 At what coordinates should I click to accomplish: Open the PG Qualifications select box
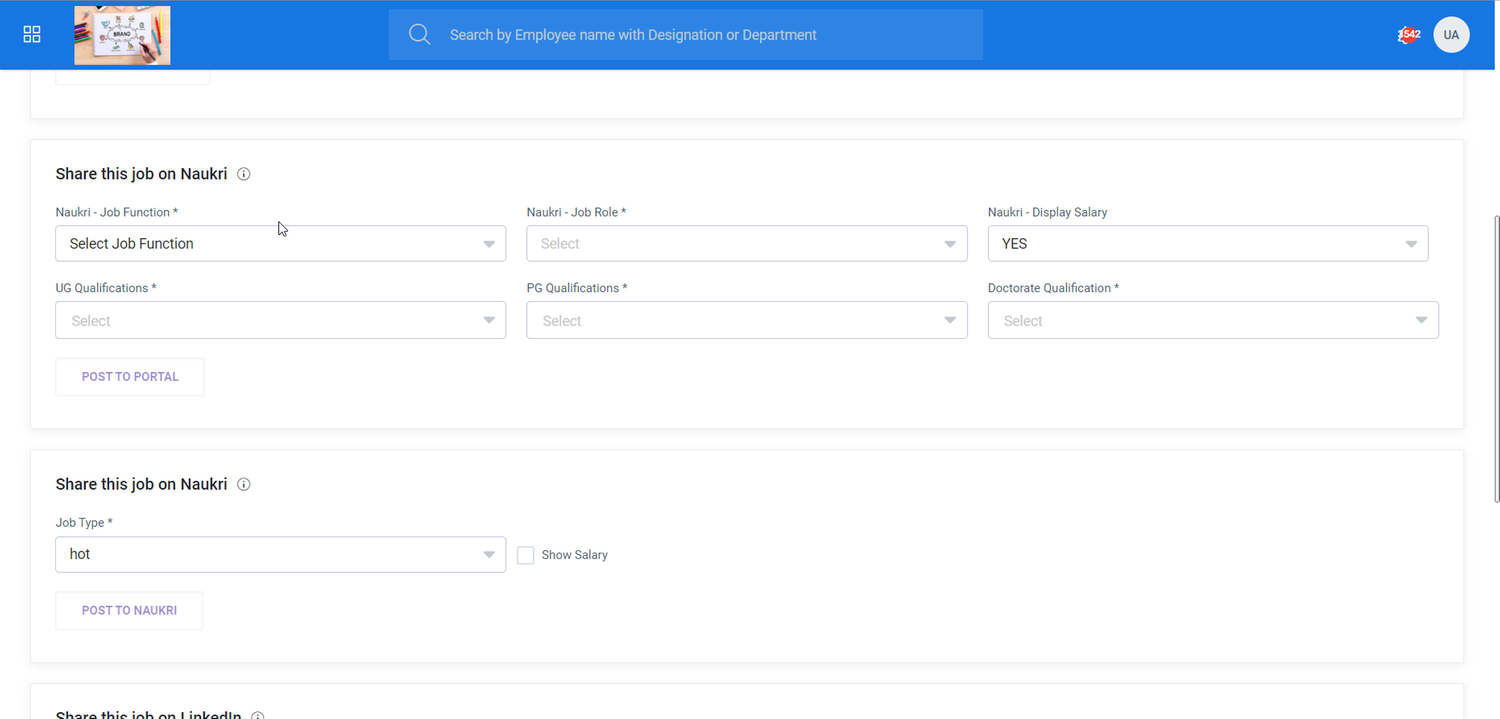[746, 321]
